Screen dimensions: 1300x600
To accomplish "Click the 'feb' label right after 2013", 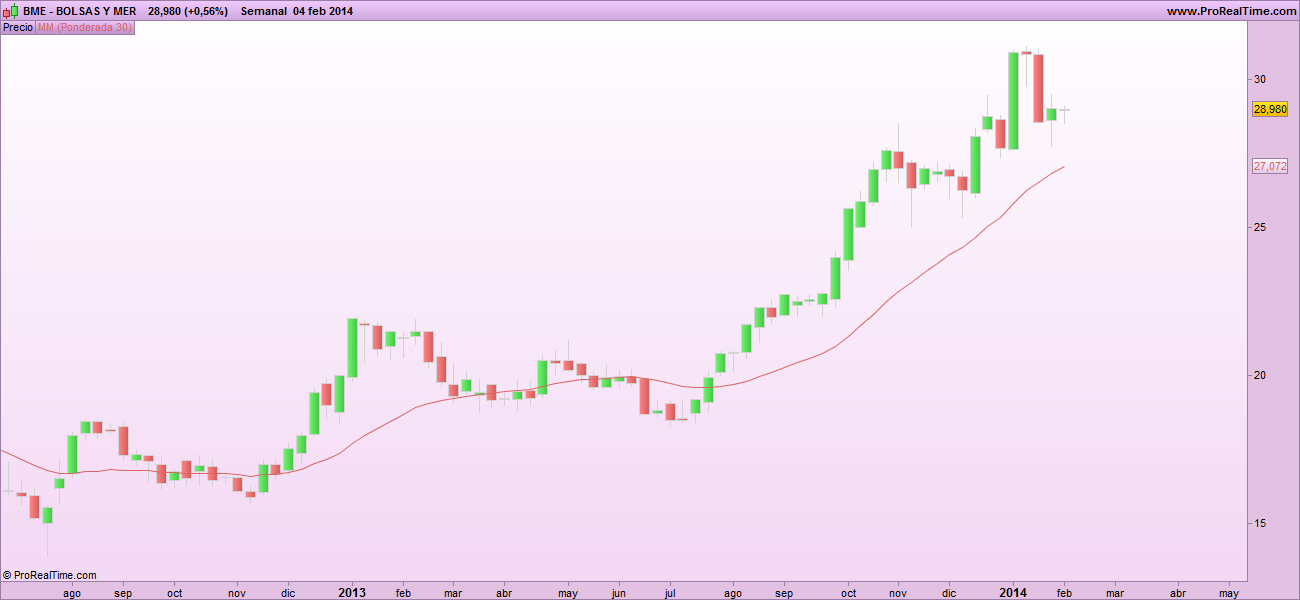I will pos(404,592).
